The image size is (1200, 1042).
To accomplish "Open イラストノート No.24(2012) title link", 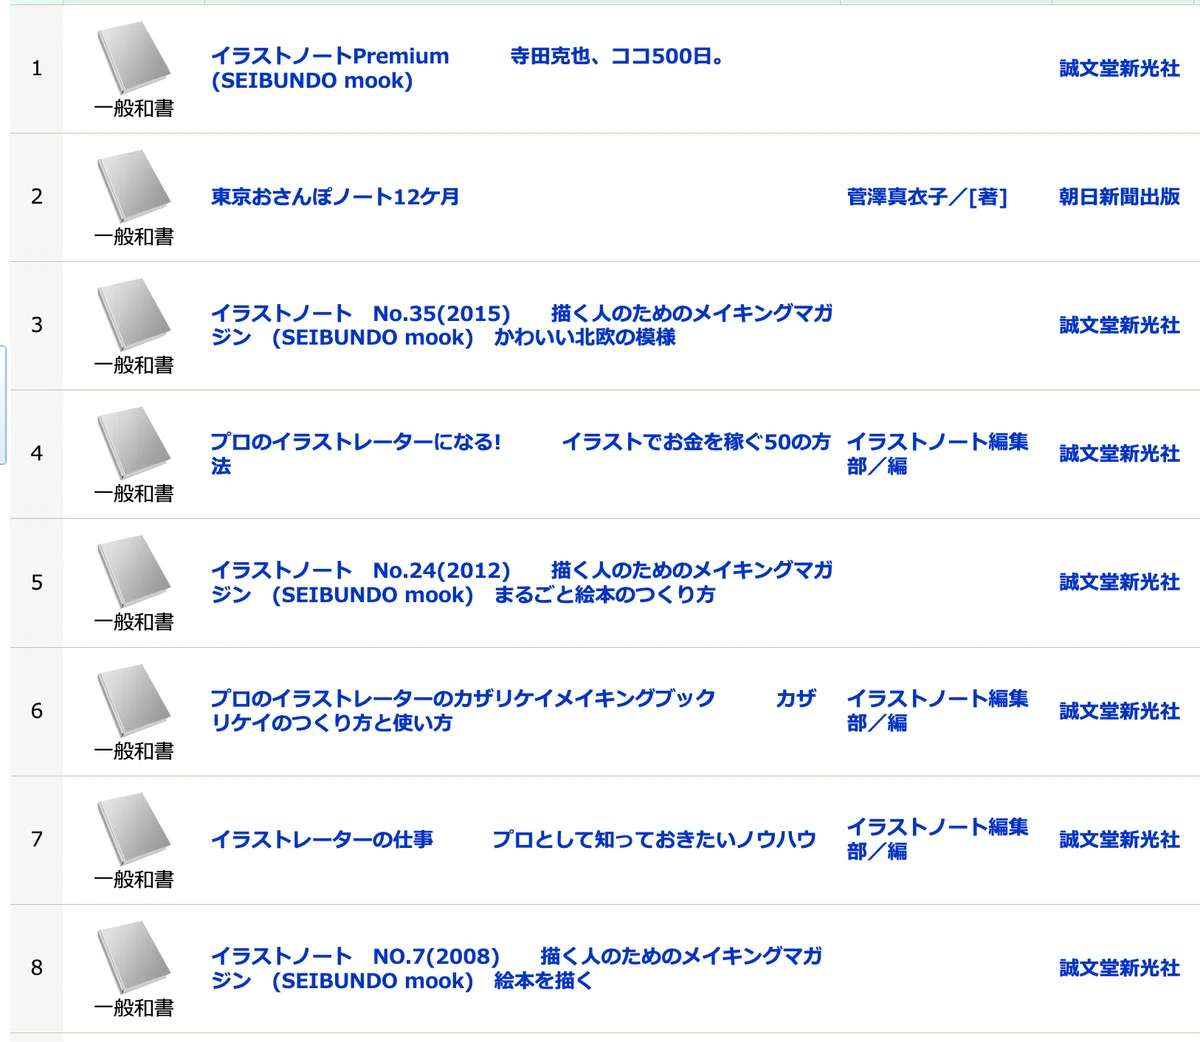I will click(521, 582).
